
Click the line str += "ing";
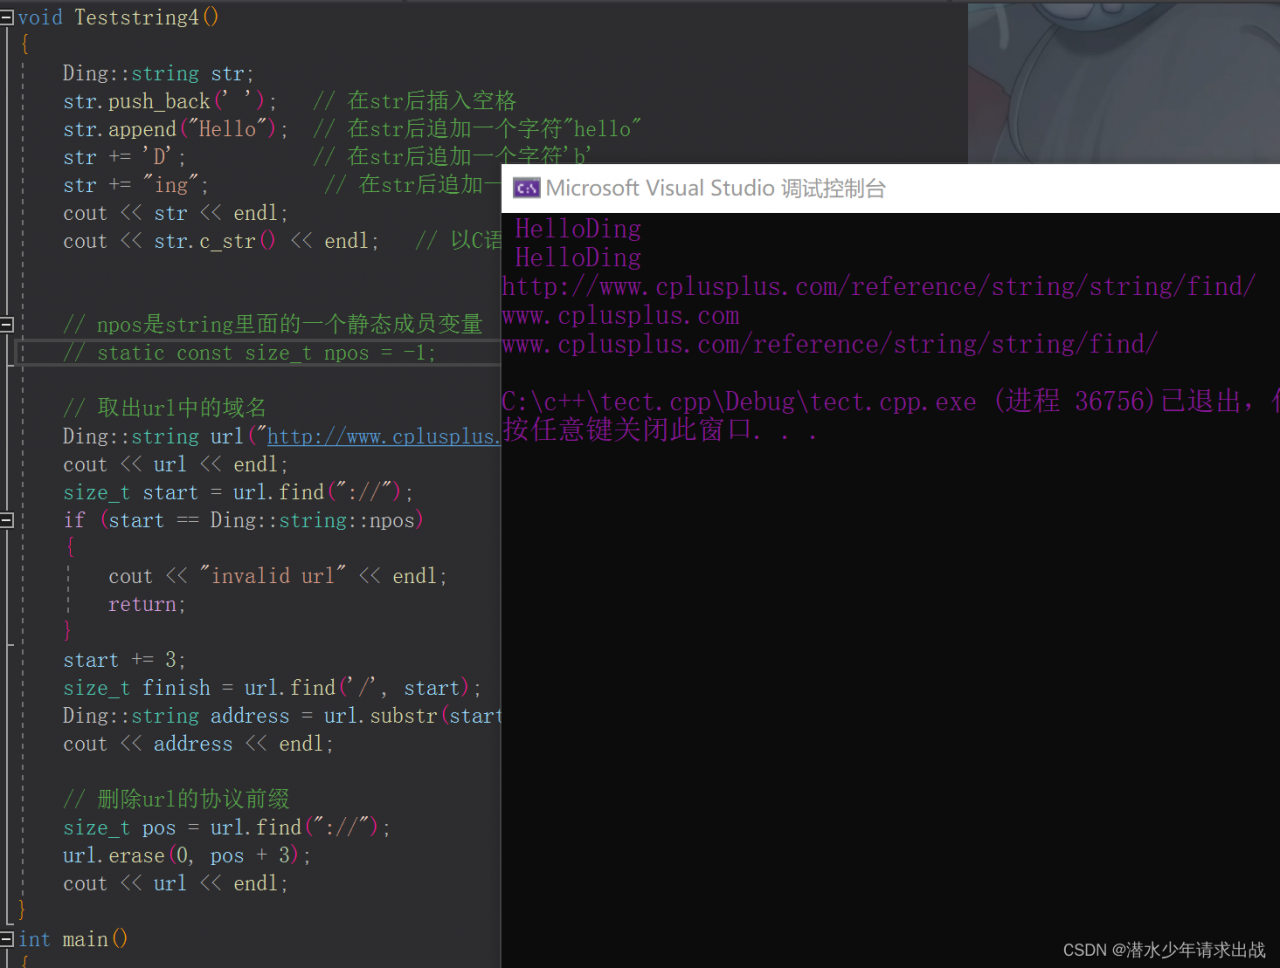[136, 185]
